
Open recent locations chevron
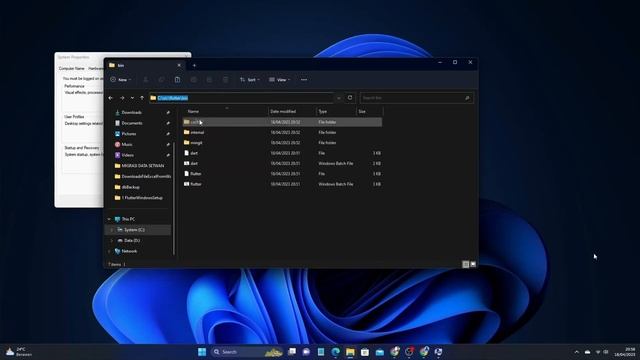(x=132, y=98)
